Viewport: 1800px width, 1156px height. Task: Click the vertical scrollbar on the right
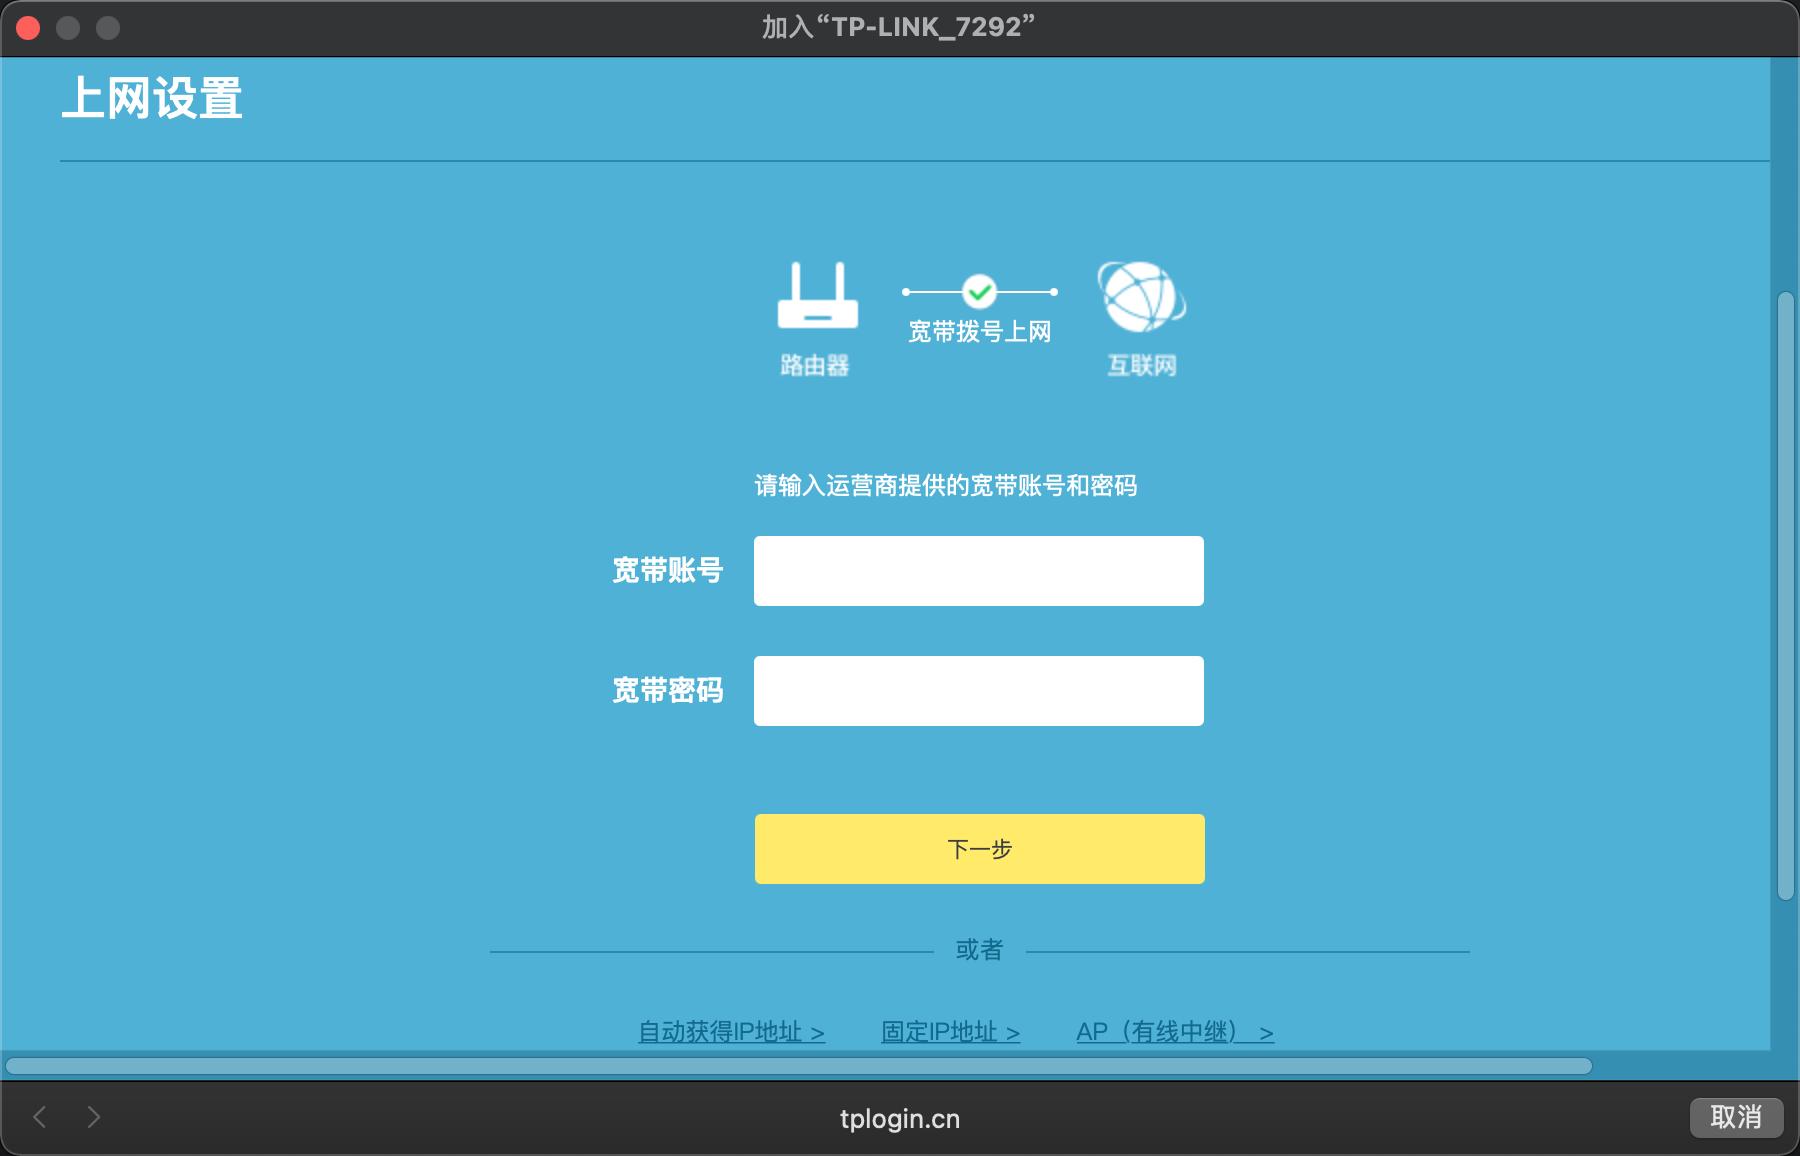click(1785, 600)
